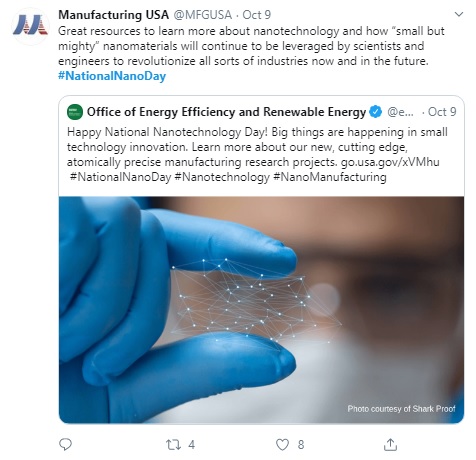Retweet this post using the retweet icon
Viewport: 476px width, 460px height.
pos(173,445)
